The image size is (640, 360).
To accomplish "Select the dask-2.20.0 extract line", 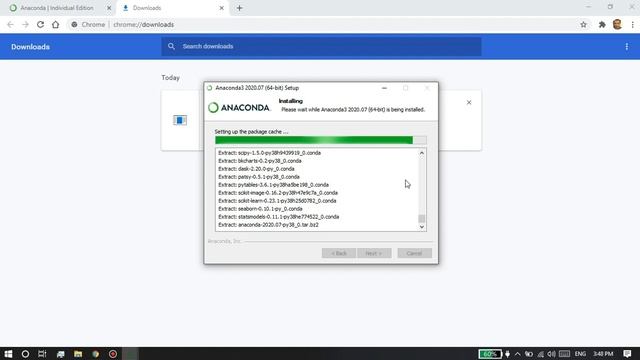I will (256, 169).
